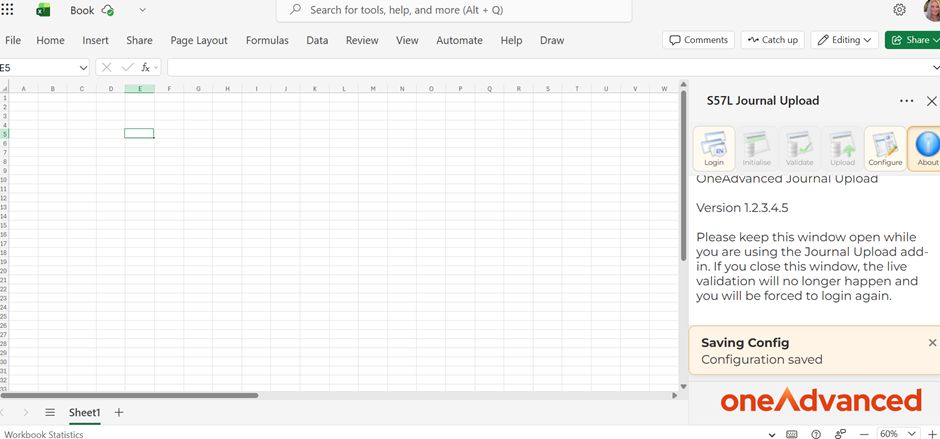Click the search for tools box

click(x=454, y=10)
